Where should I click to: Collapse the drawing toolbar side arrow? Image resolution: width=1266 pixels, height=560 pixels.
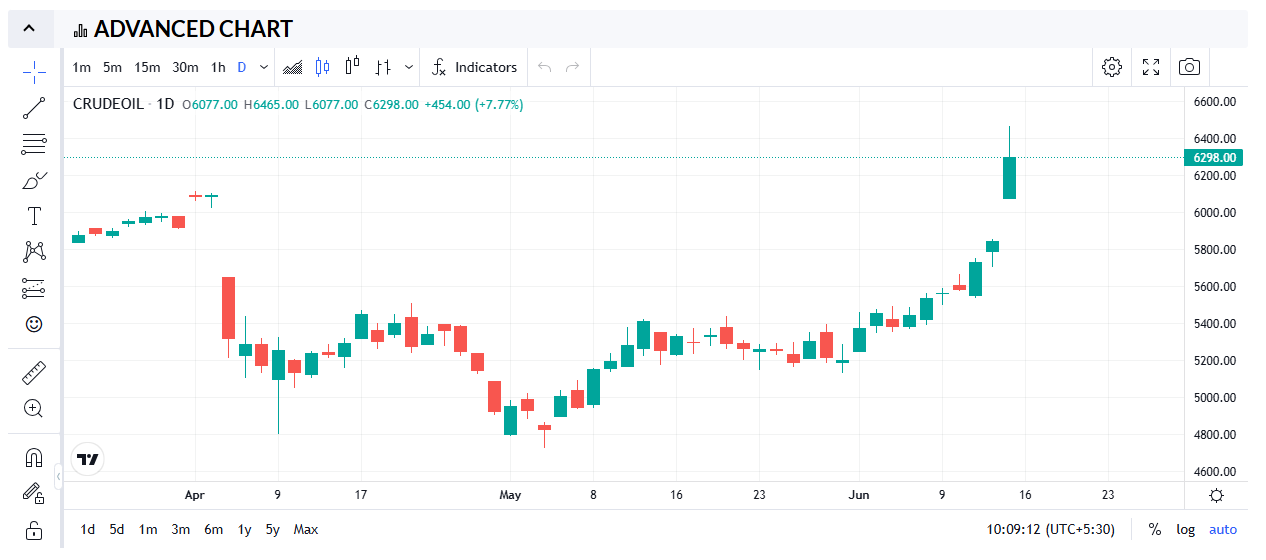click(x=58, y=477)
